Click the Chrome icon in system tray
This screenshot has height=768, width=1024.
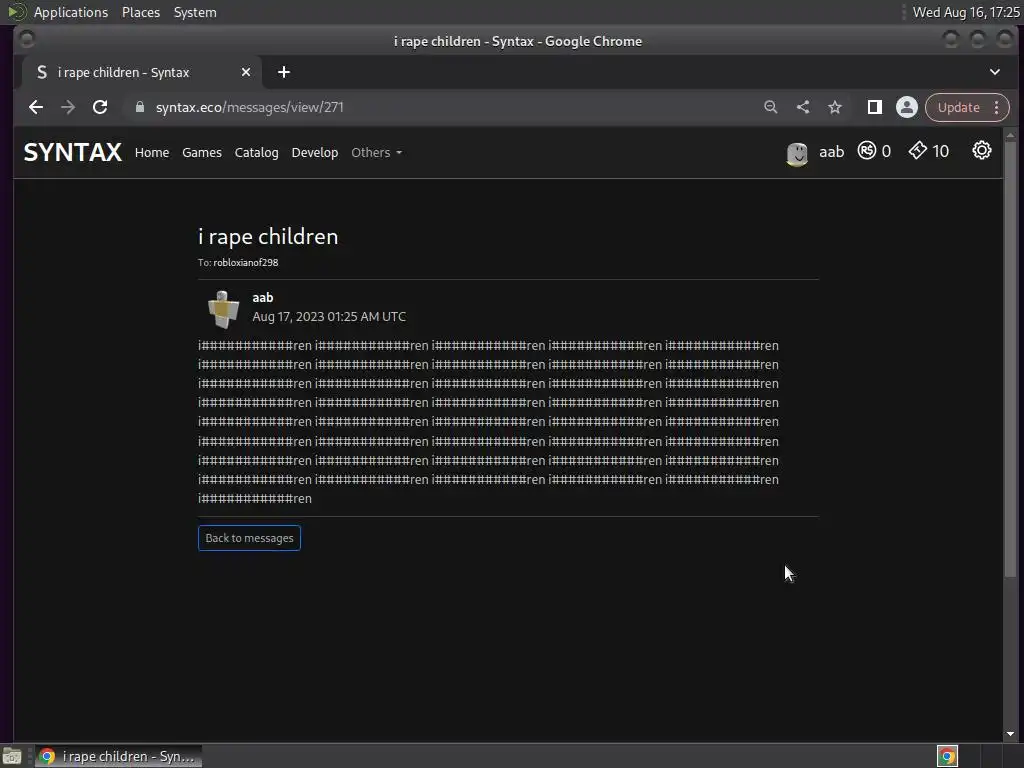point(947,756)
